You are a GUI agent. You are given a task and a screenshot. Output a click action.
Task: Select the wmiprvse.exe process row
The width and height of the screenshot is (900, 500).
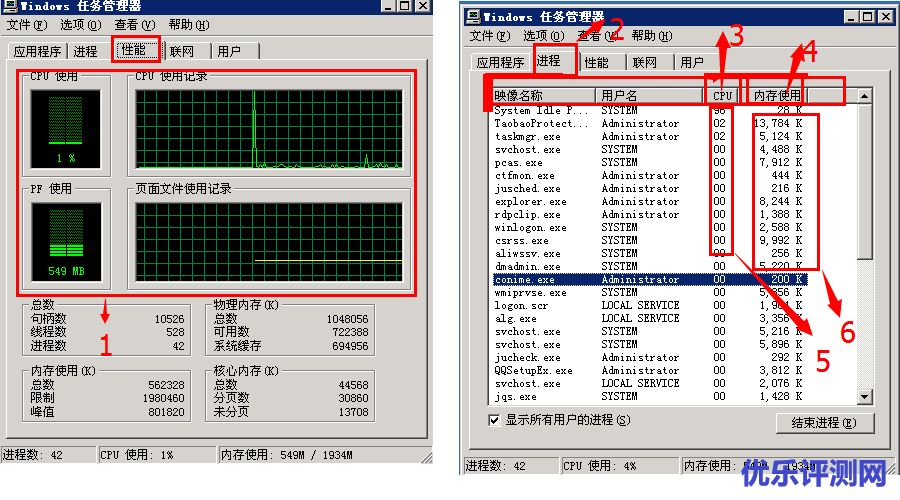pyautogui.click(x=650, y=292)
